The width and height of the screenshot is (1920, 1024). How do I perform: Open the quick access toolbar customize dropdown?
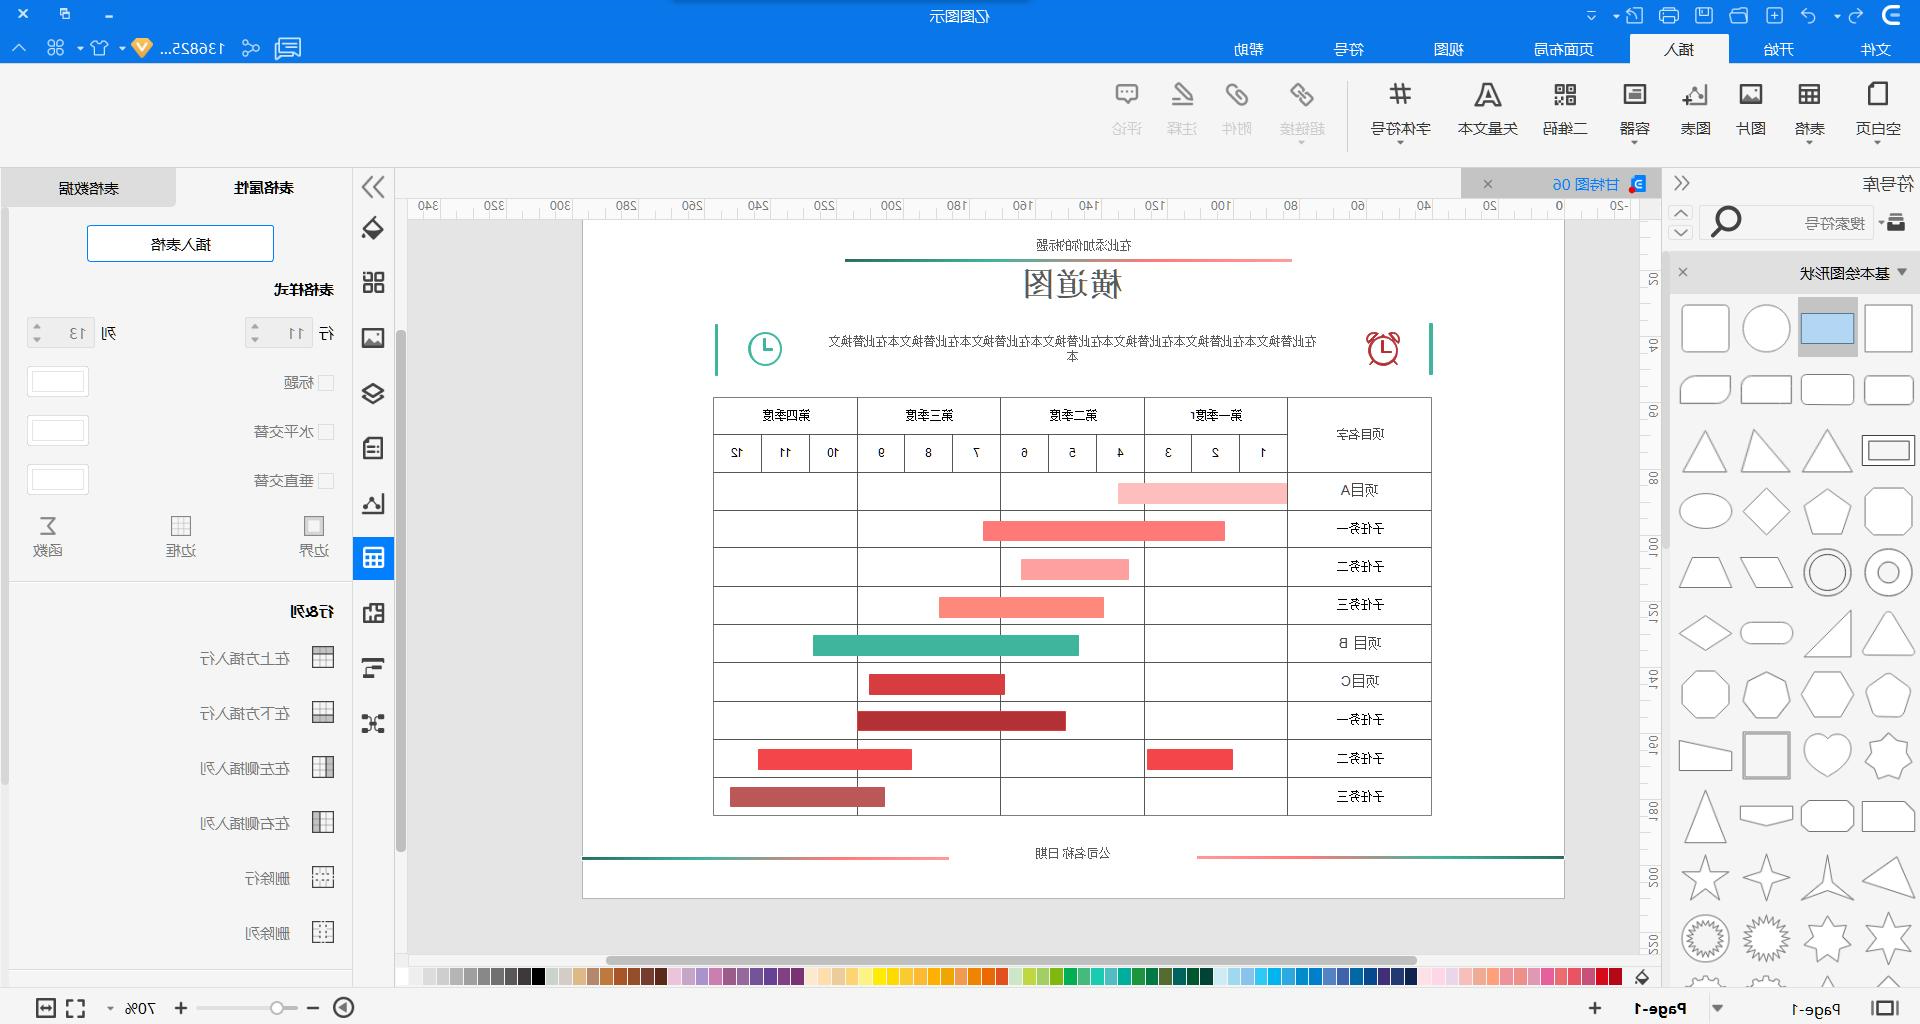point(1591,15)
